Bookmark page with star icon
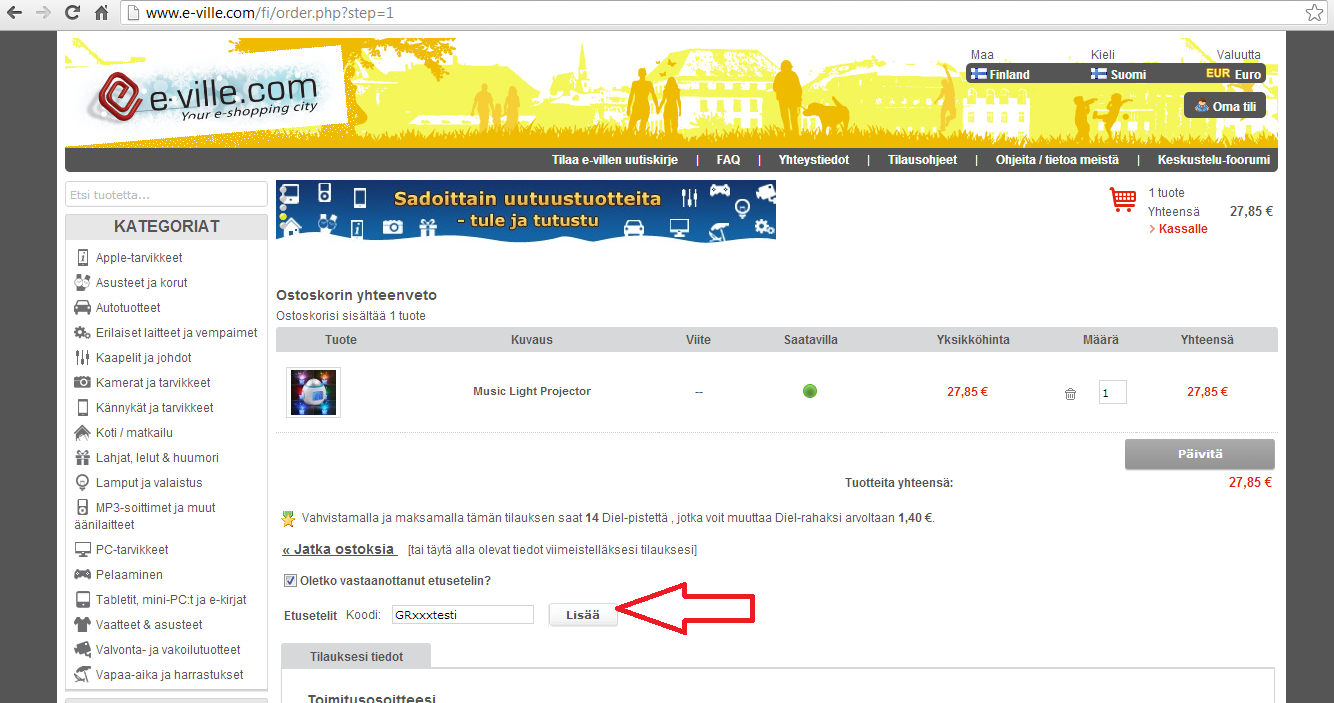The width and height of the screenshot is (1334, 703). [1314, 14]
